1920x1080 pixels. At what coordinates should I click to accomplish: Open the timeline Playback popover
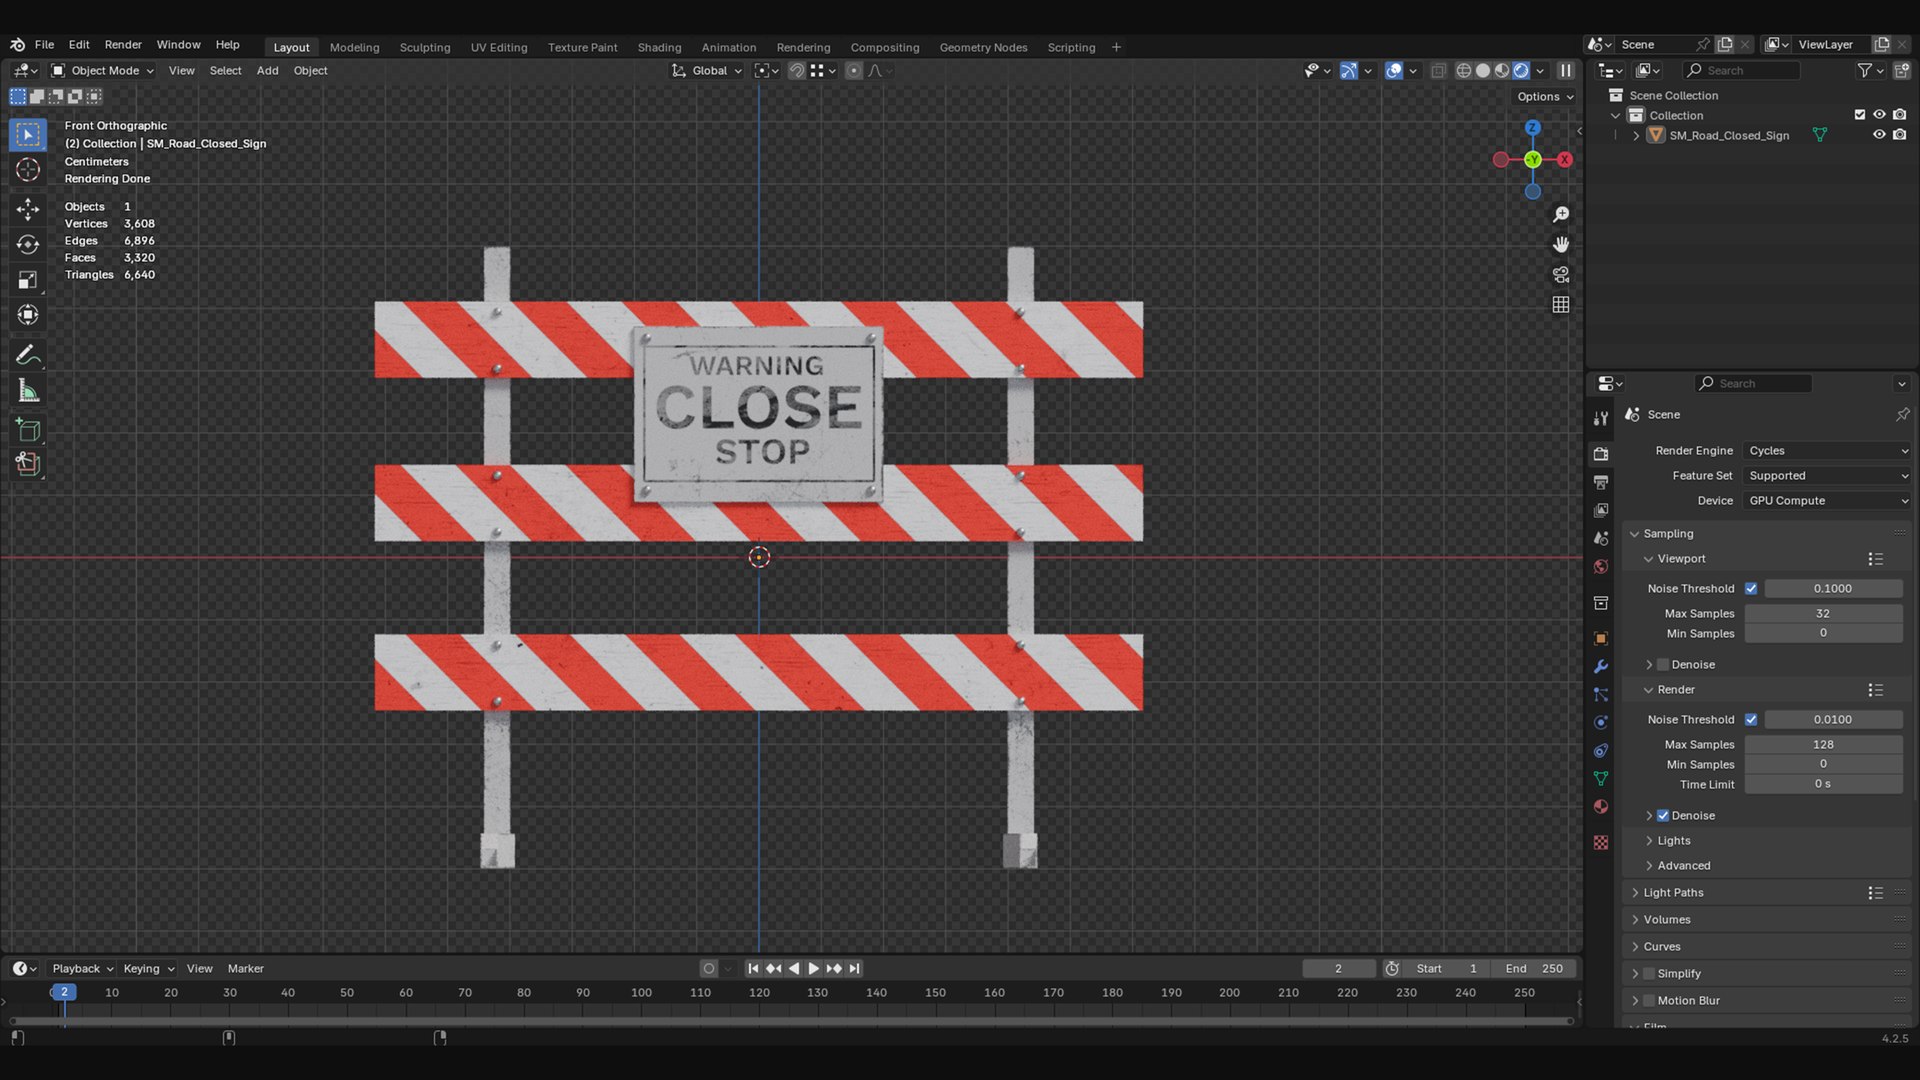82,969
